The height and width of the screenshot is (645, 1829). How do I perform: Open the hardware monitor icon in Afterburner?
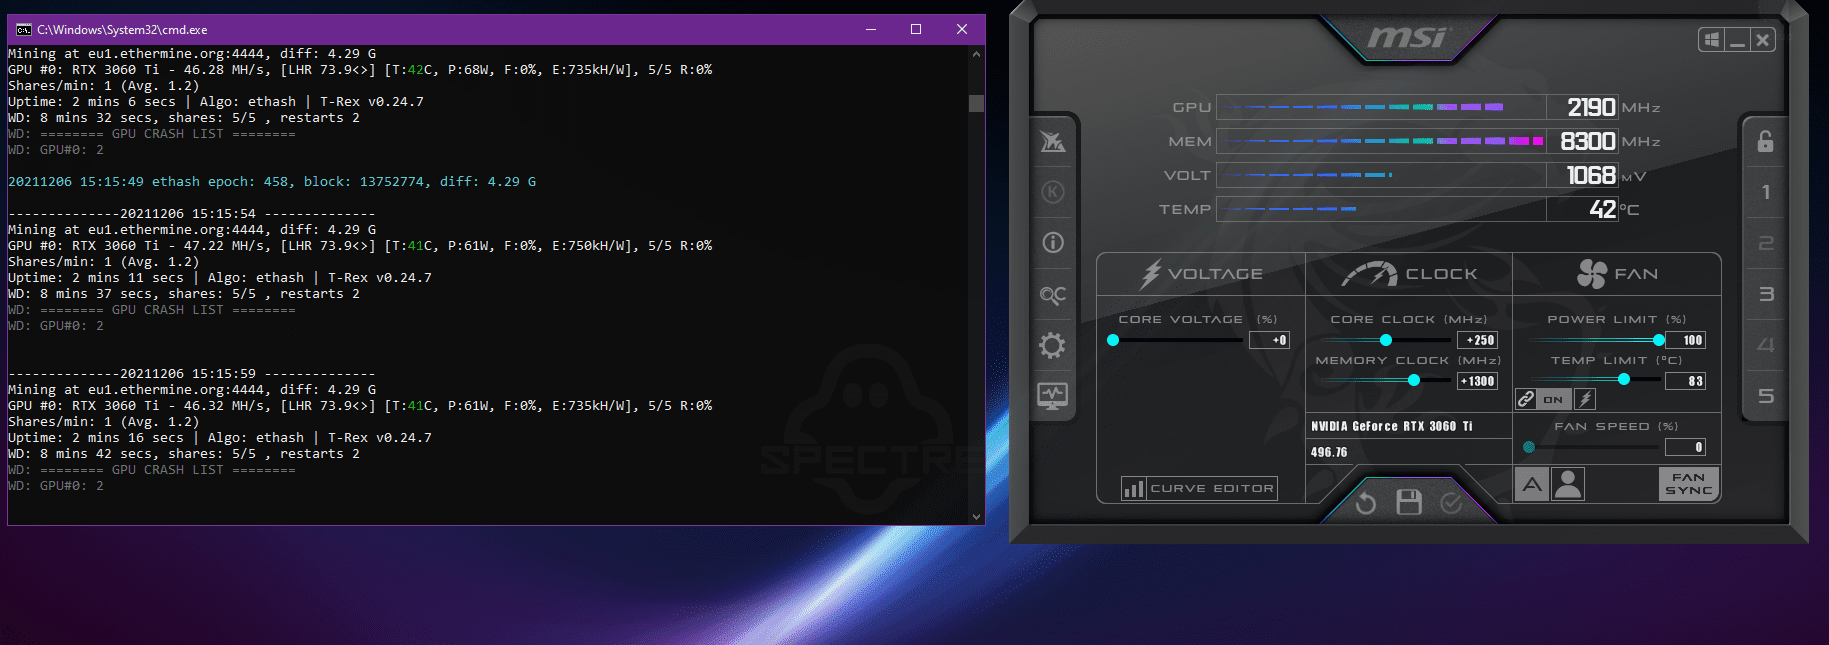1053,396
